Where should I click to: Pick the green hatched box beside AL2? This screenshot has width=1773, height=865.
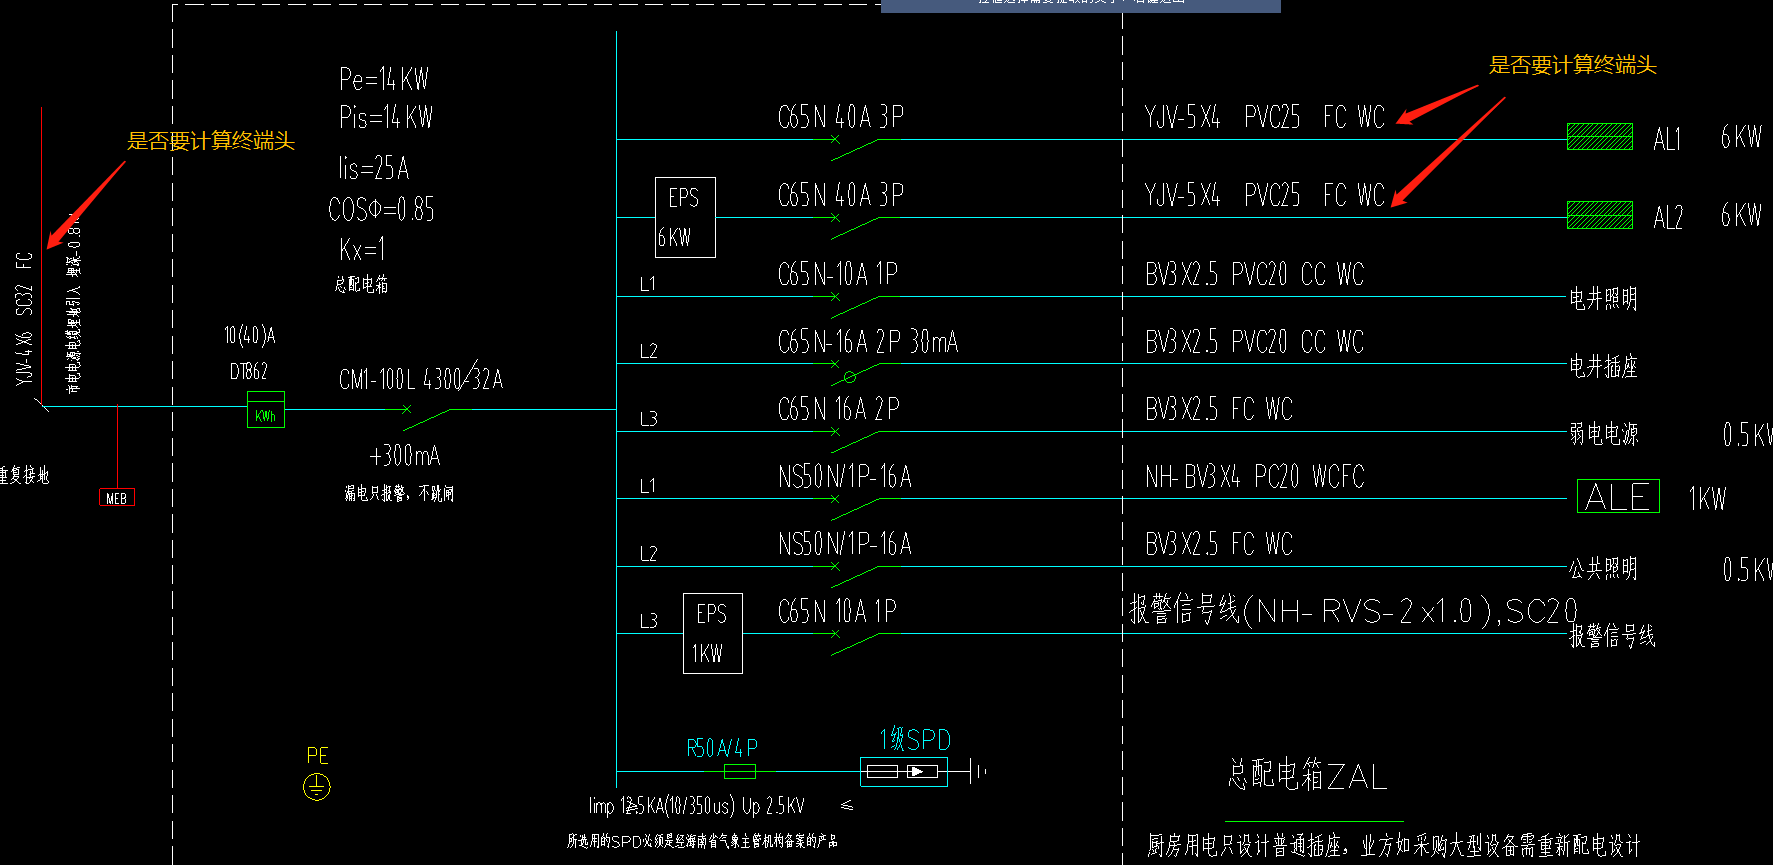[x=1600, y=215]
